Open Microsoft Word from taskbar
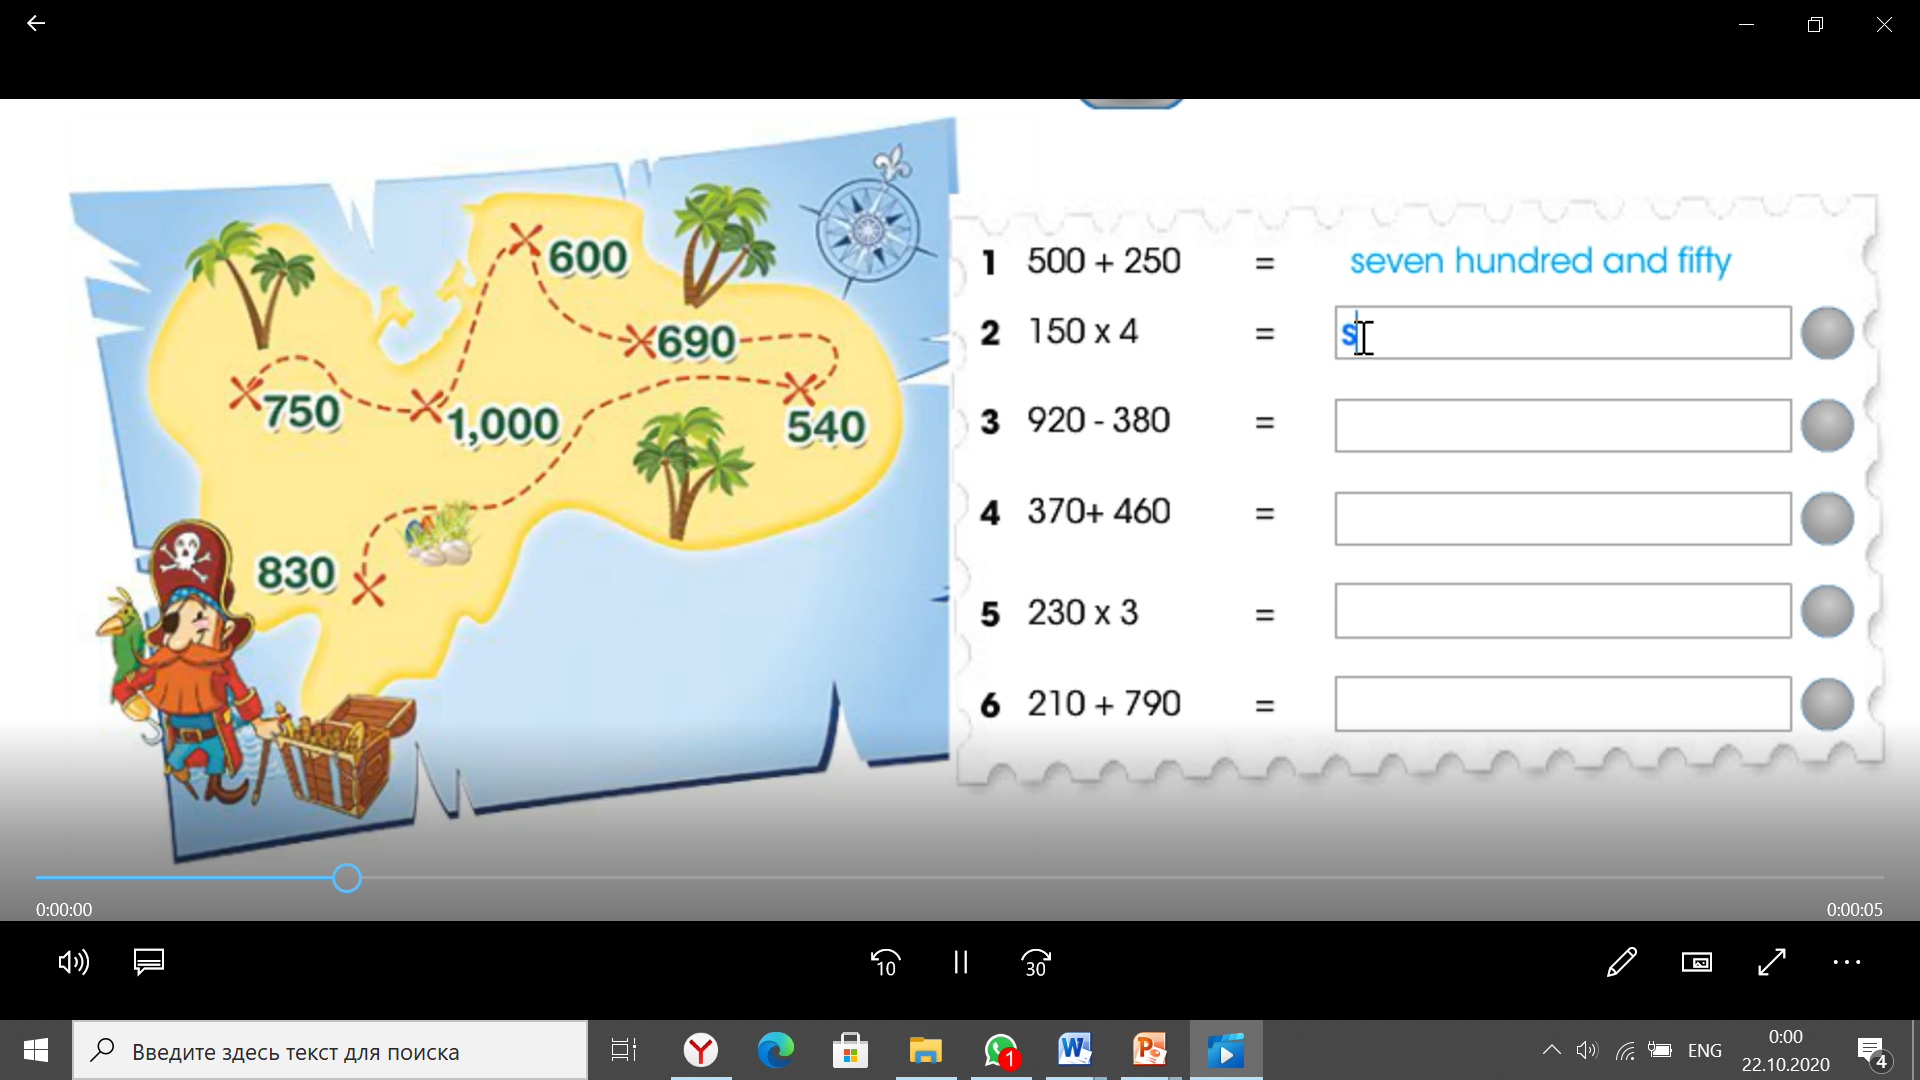This screenshot has width=1920, height=1080. click(1075, 1050)
